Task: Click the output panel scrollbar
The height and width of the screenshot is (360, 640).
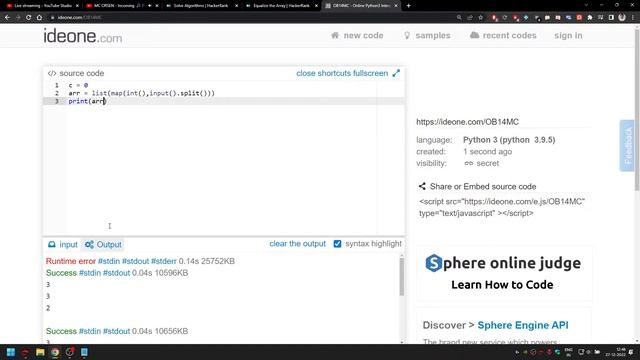Action: click(x=402, y=276)
